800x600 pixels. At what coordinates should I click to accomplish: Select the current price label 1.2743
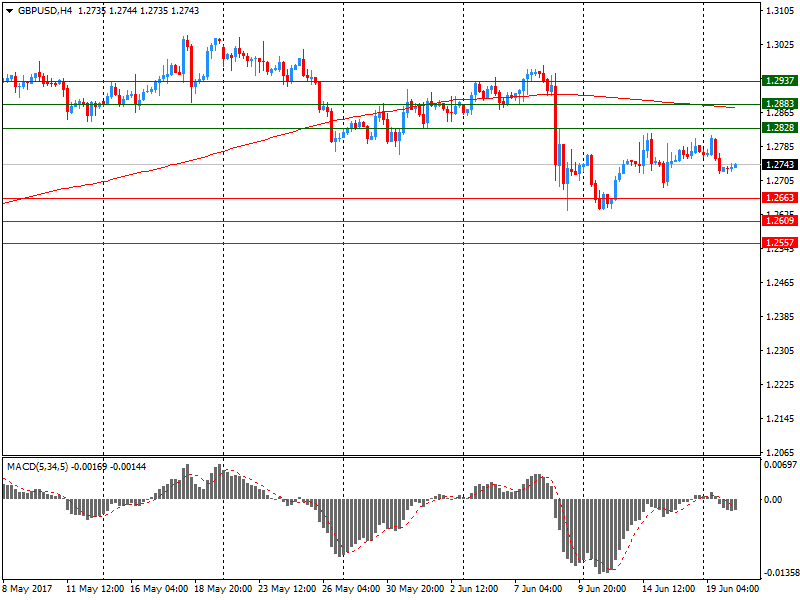(x=779, y=164)
